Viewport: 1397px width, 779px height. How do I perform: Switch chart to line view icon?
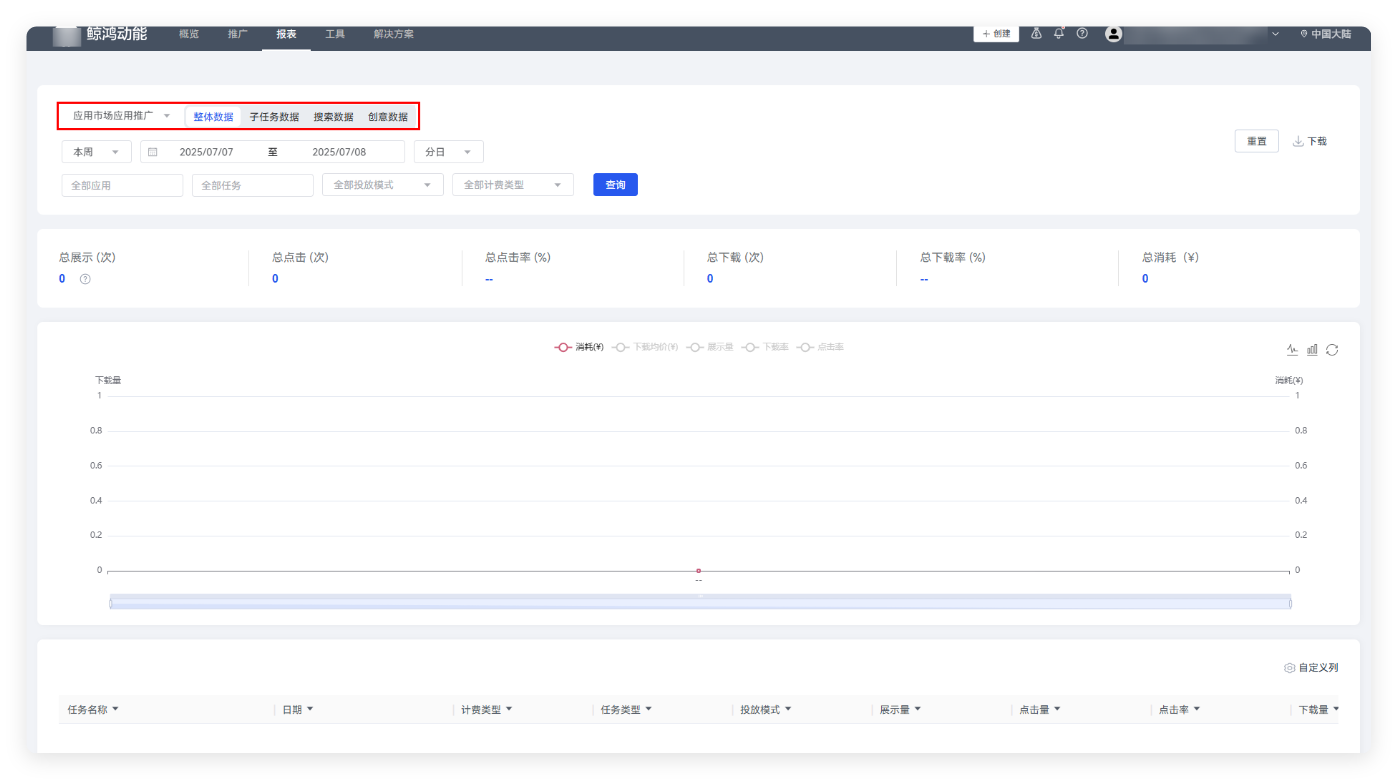coord(1292,350)
